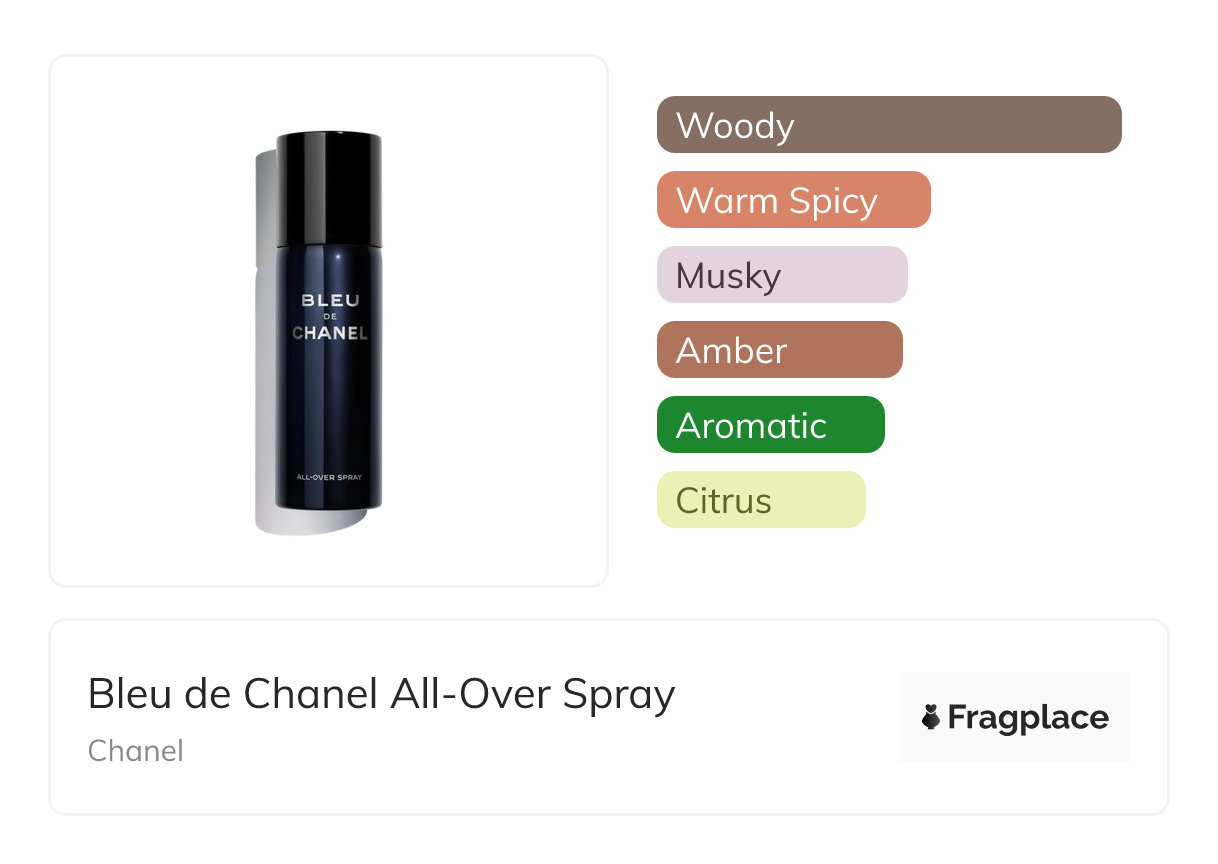This screenshot has height=864, width=1218.
Task: Open the Bleu de Chanel All-Over Spray title
Action: point(381,694)
